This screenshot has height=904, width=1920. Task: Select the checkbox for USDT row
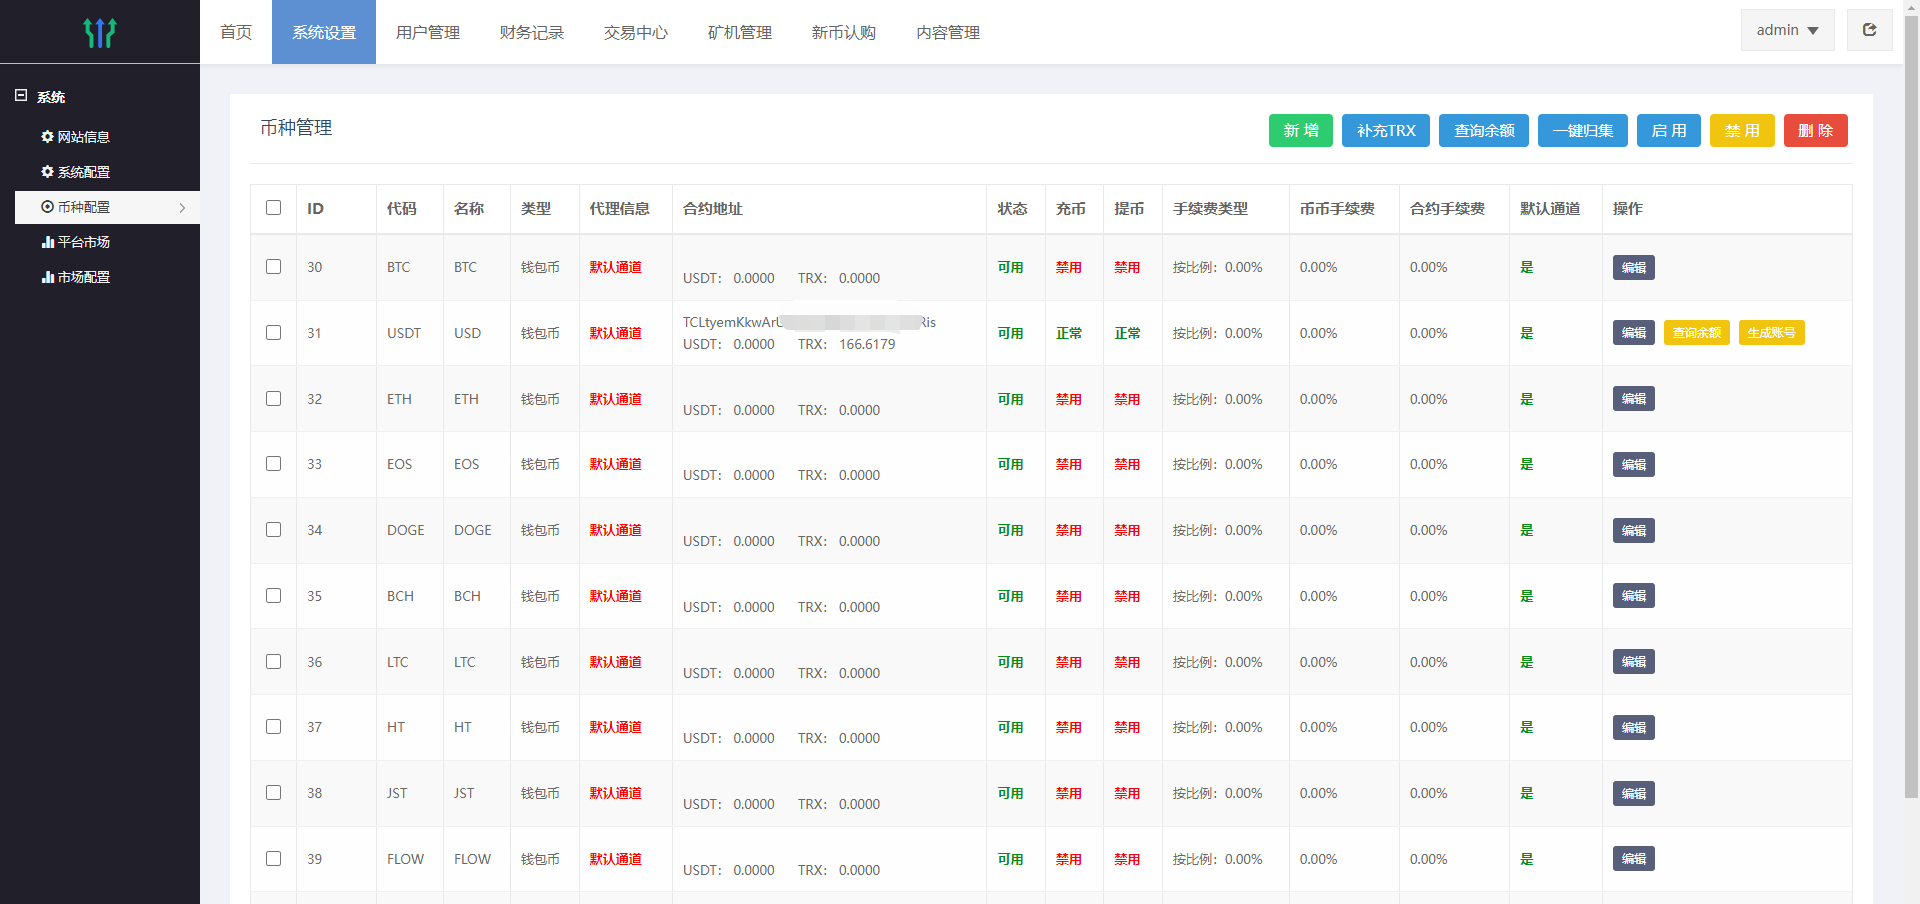point(273,333)
